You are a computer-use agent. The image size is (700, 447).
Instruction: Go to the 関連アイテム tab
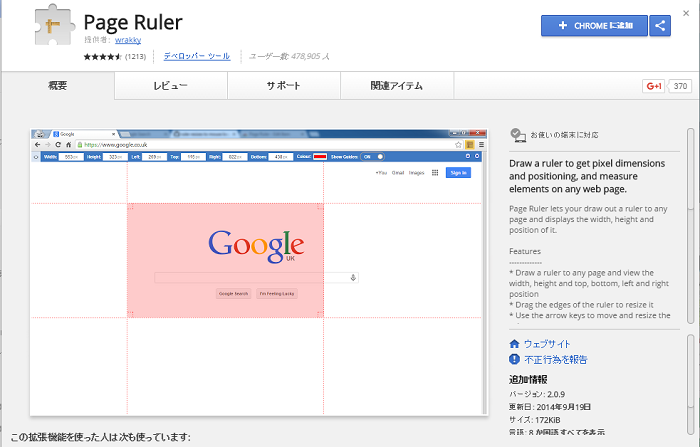click(397, 86)
